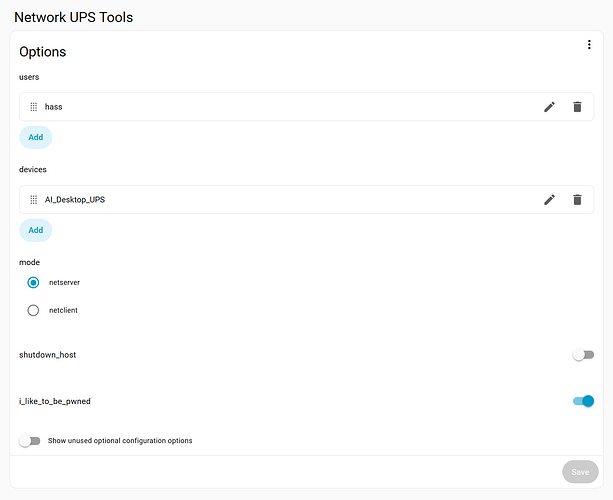Edit the AI_Desktop_UPS device entry
The height and width of the screenshot is (500, 613).
click(549, 200)
